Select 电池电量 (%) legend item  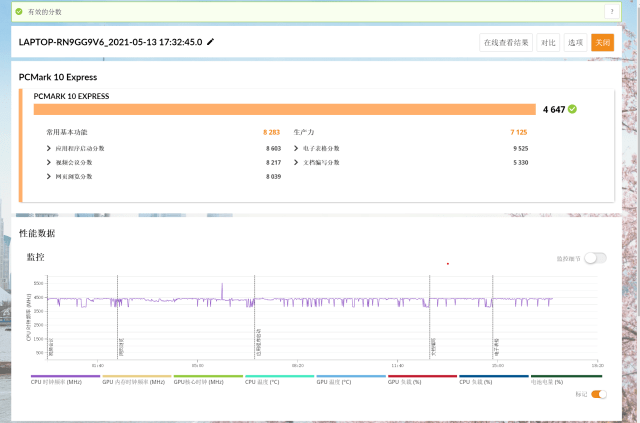click(566, 380)
